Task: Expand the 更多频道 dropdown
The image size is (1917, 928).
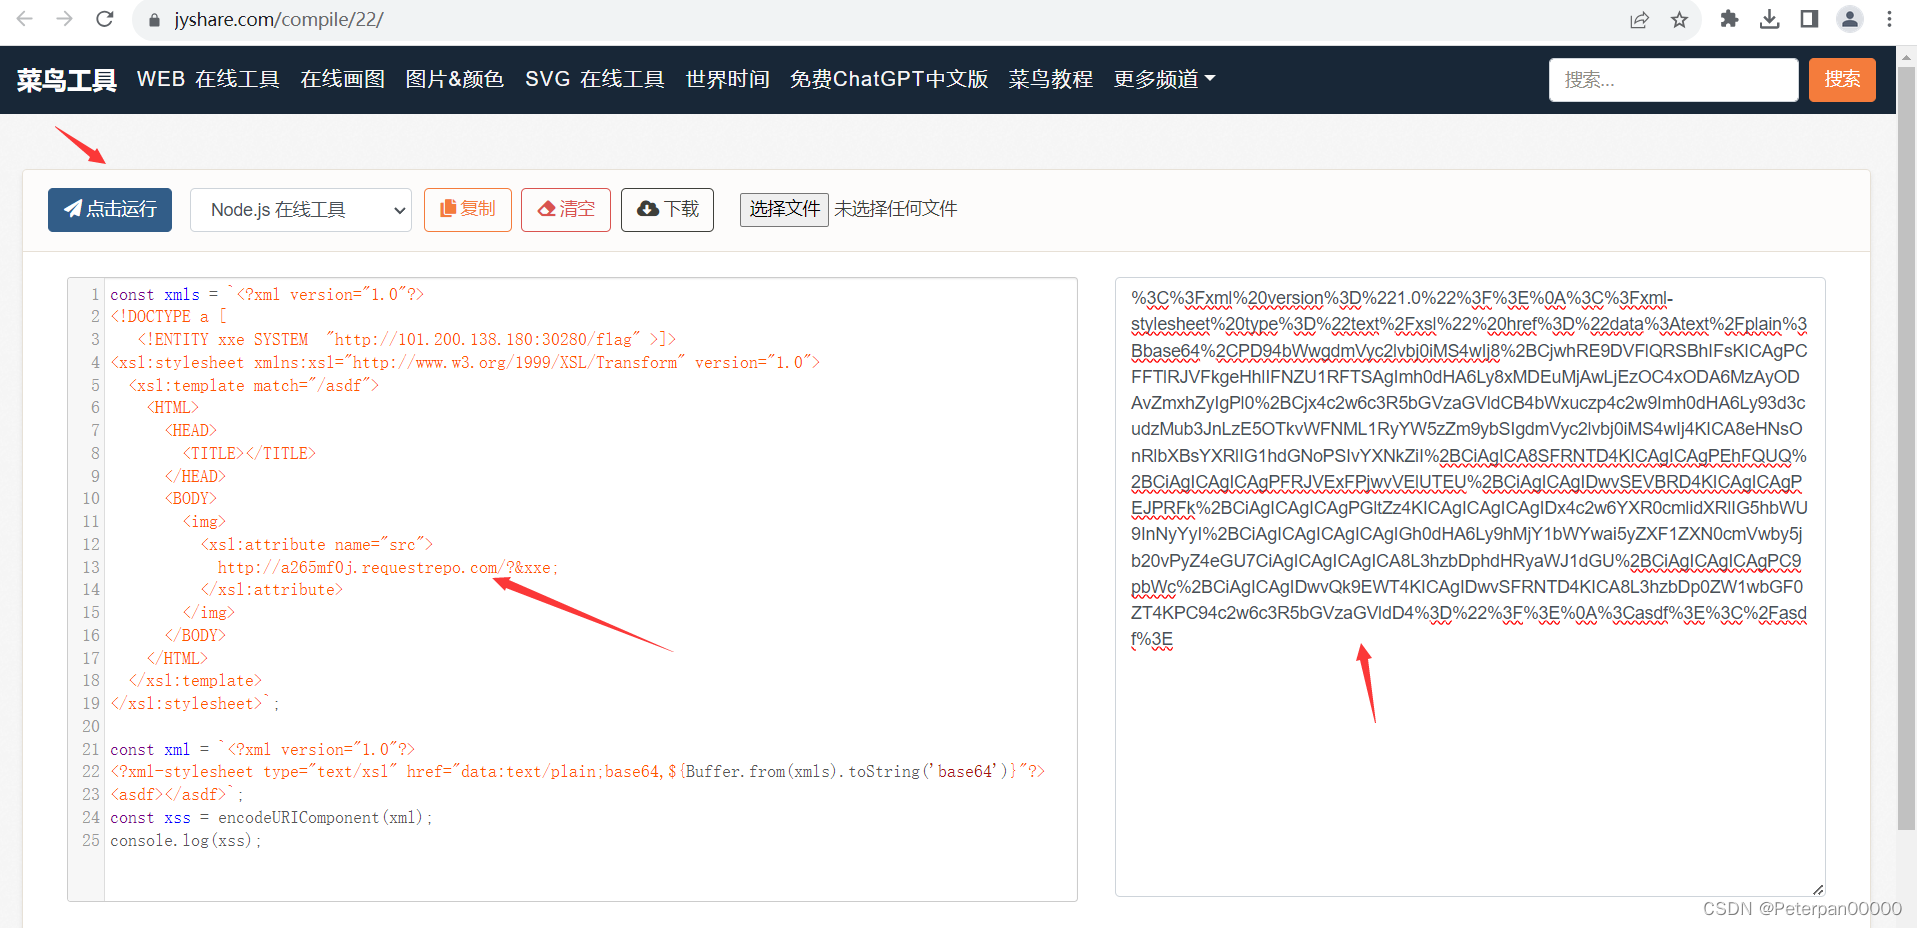Action: pyautogui.click(x=1164, y=79)
